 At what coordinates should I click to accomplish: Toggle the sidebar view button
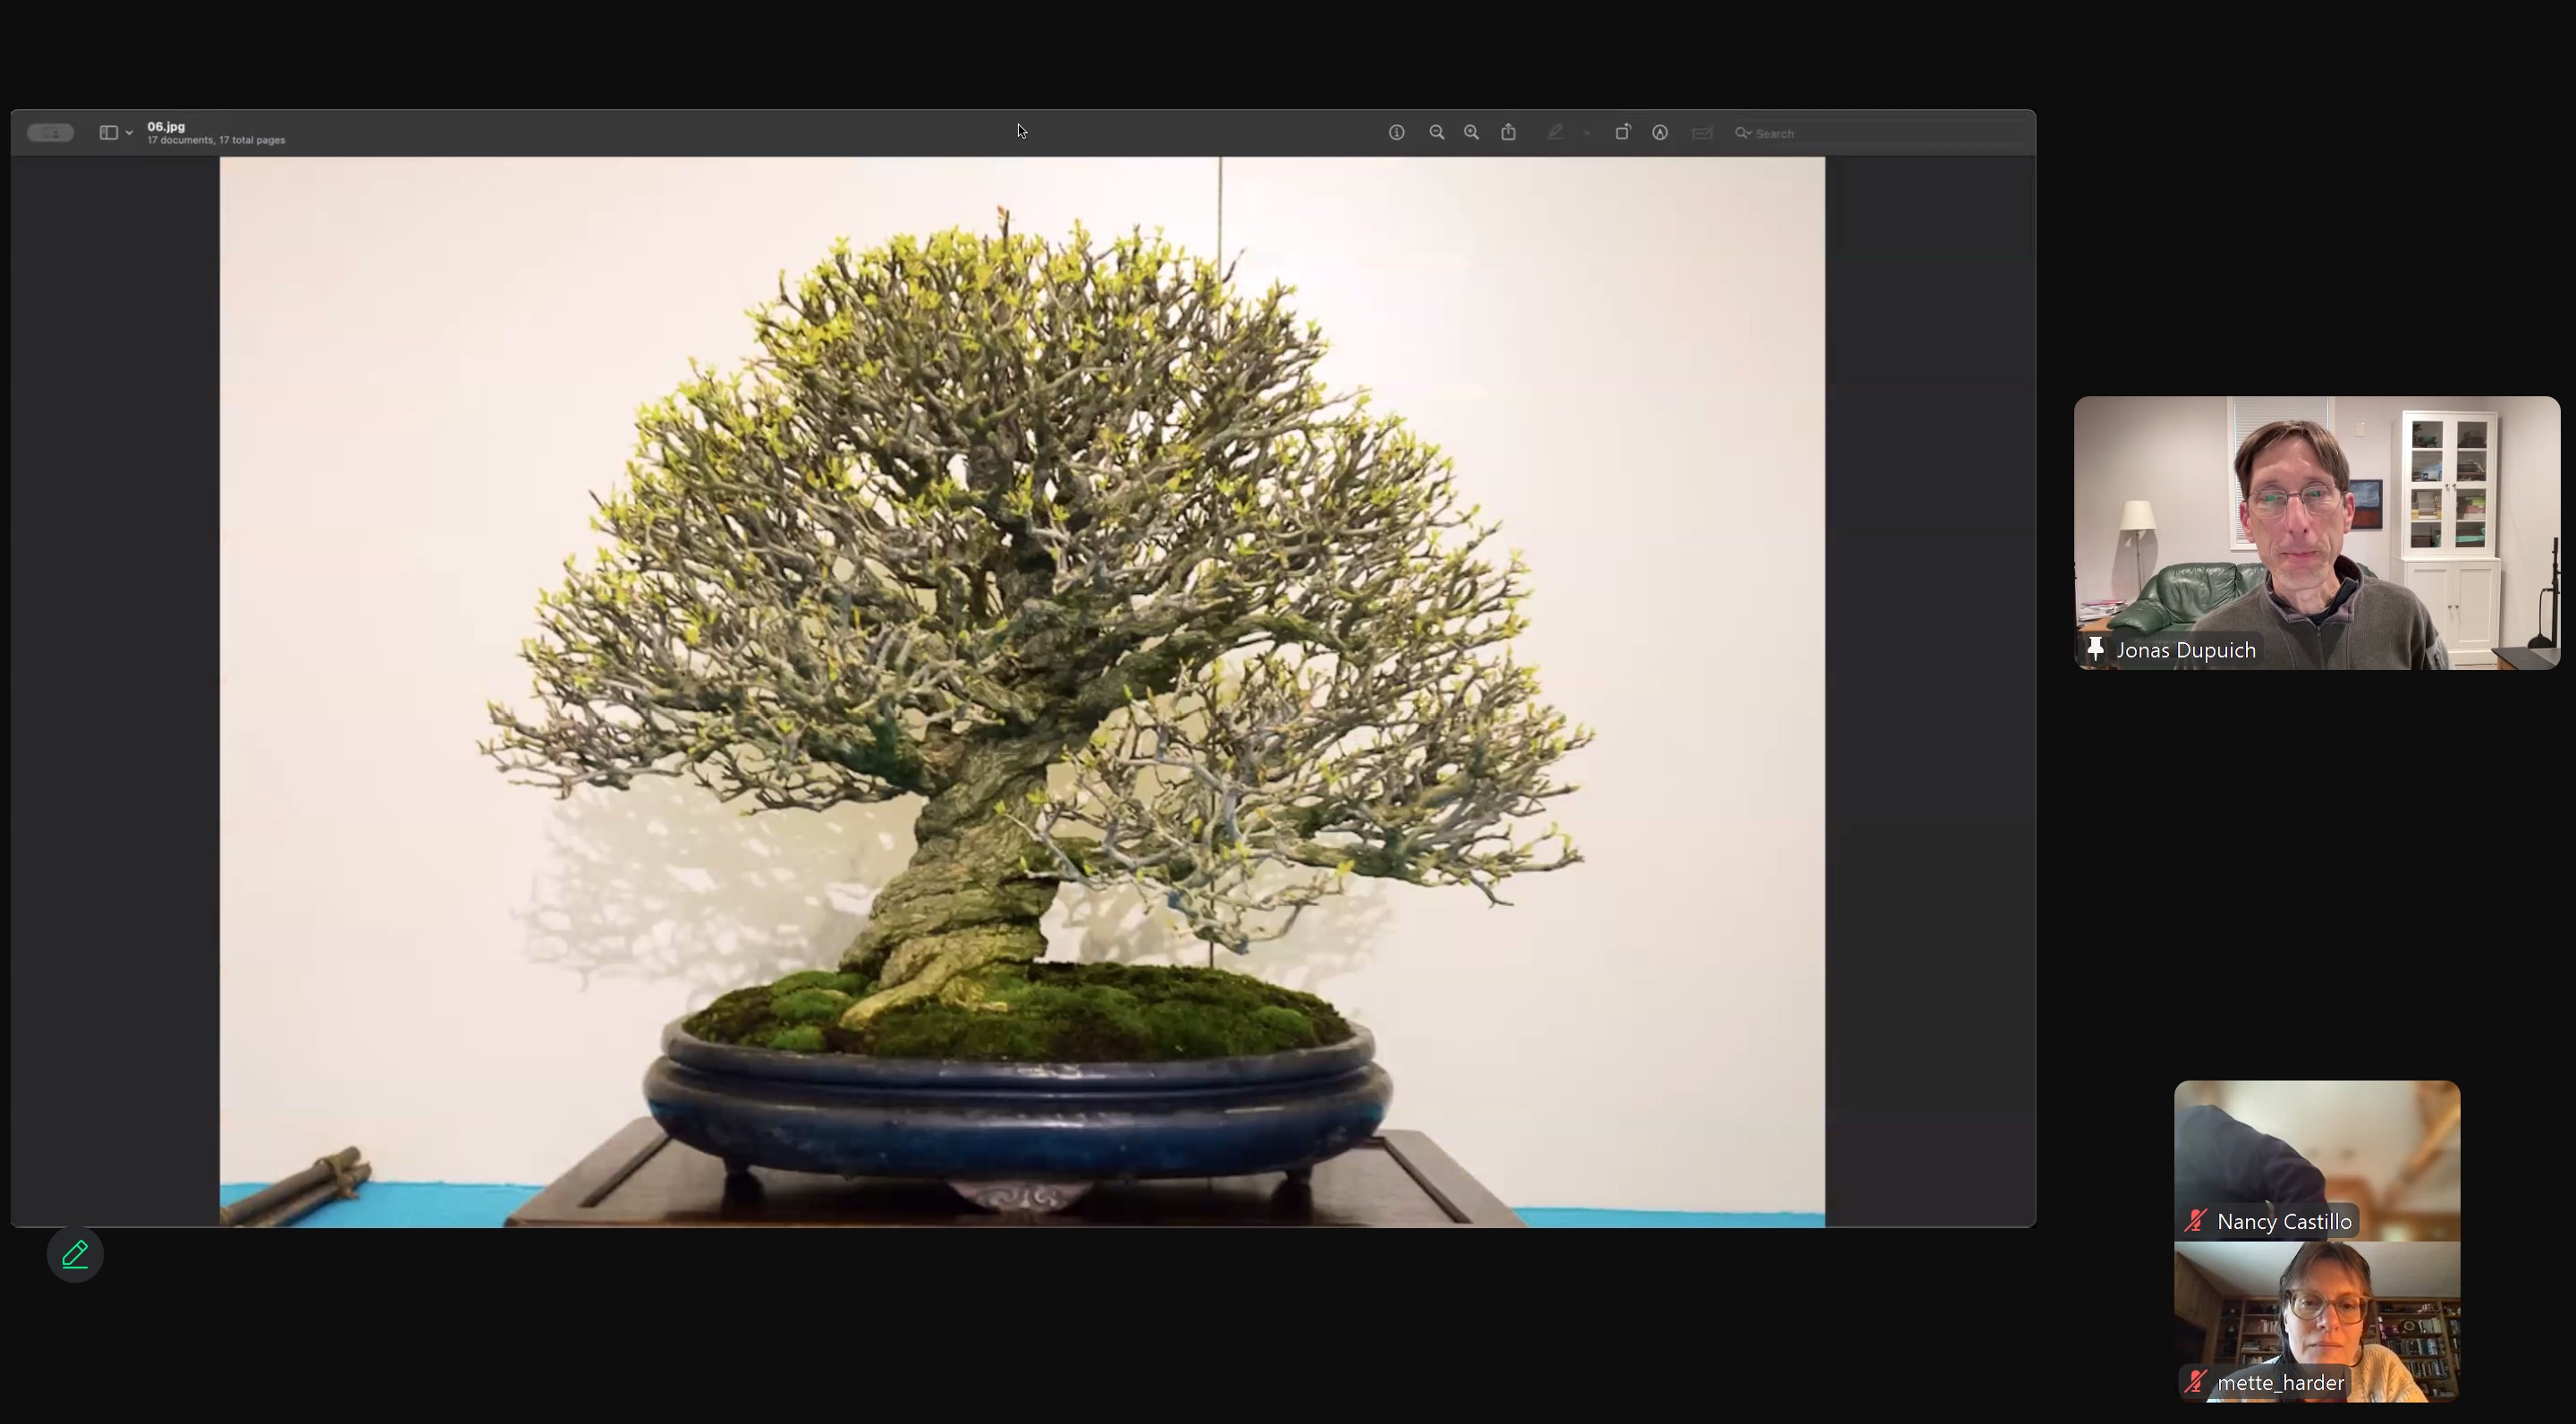[108, 132]
